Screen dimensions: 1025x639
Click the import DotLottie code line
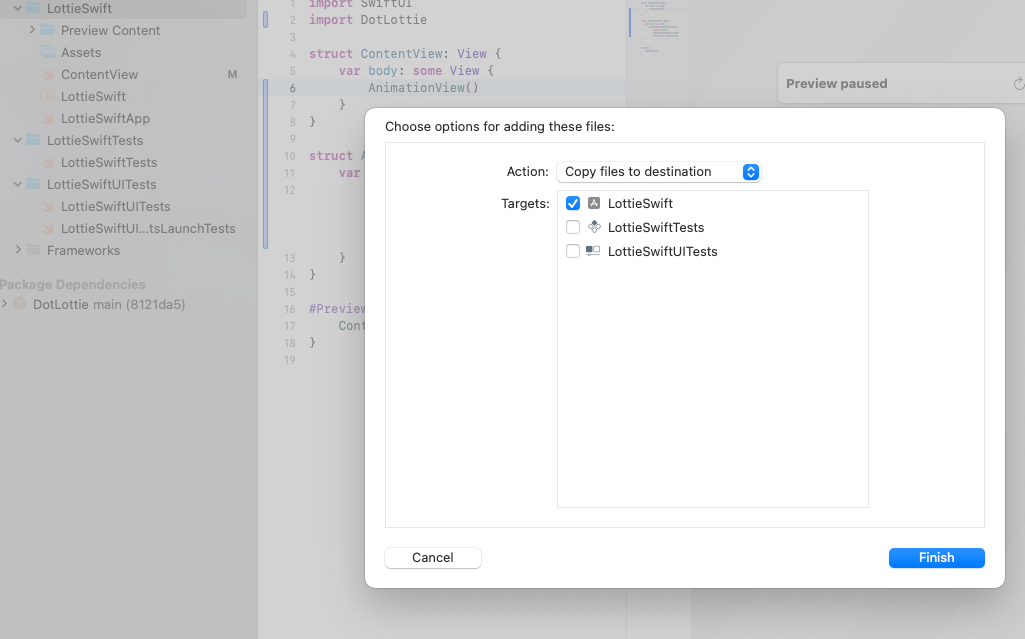tap(367, 20)
